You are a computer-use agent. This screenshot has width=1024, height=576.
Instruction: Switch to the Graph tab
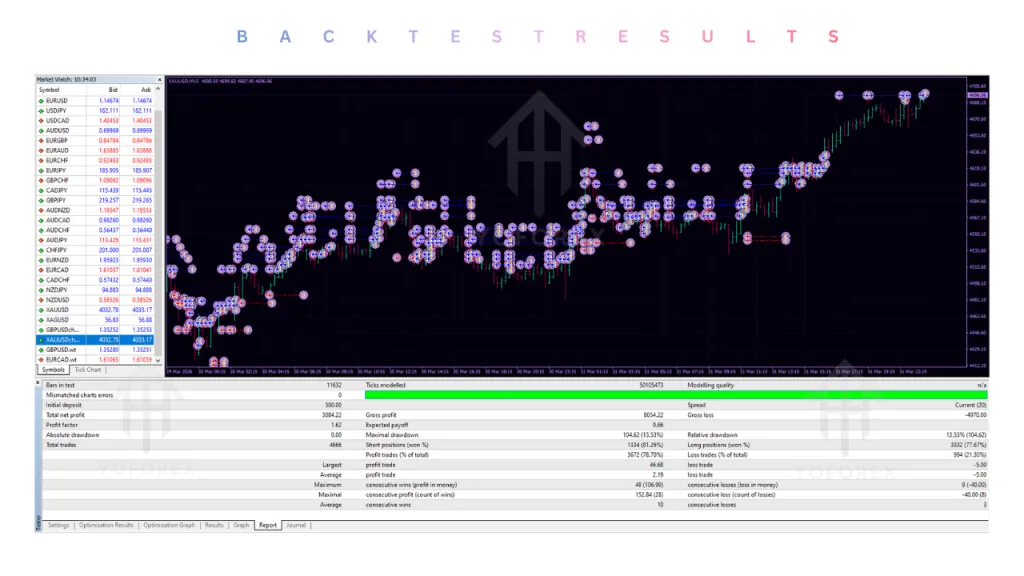coord(241,525)
